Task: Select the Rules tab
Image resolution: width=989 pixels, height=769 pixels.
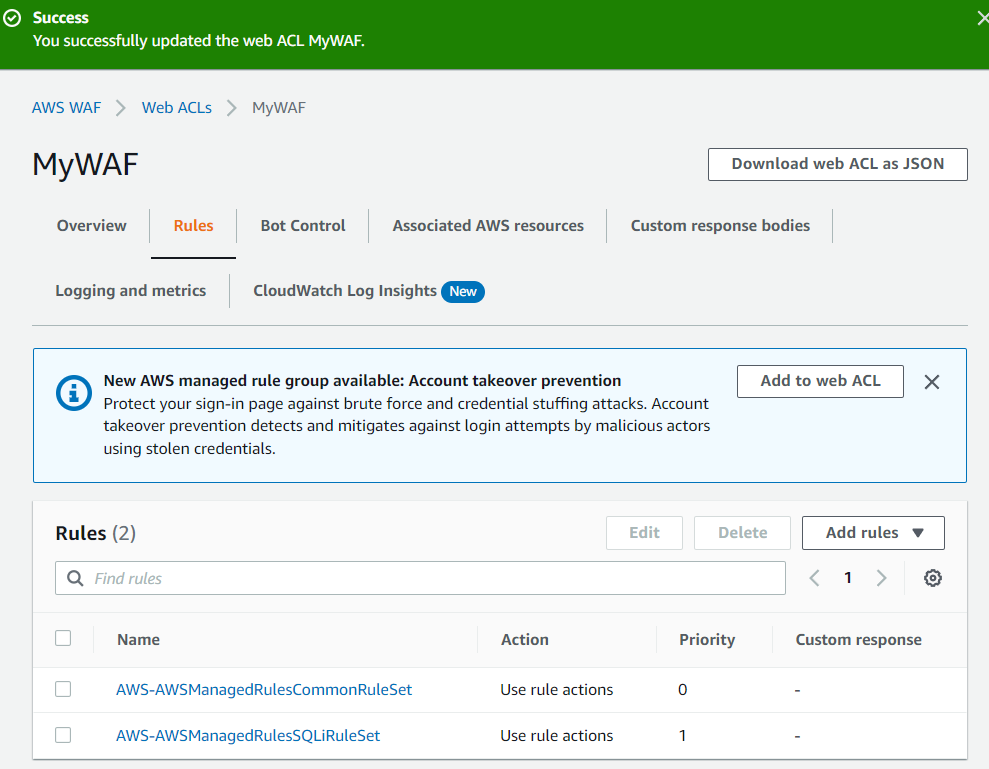Action: (x=194, y=226)
